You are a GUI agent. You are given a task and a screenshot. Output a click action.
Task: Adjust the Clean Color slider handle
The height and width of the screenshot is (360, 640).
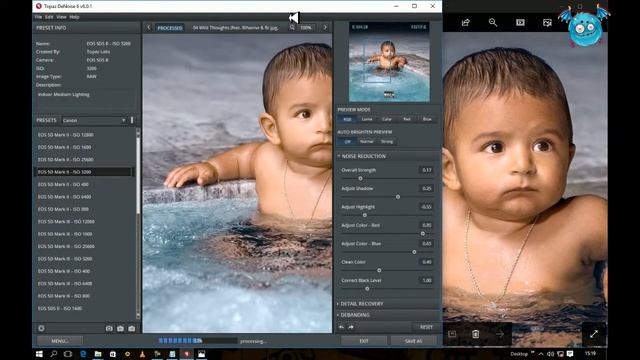pyautogui.click(x=379, y=270)
